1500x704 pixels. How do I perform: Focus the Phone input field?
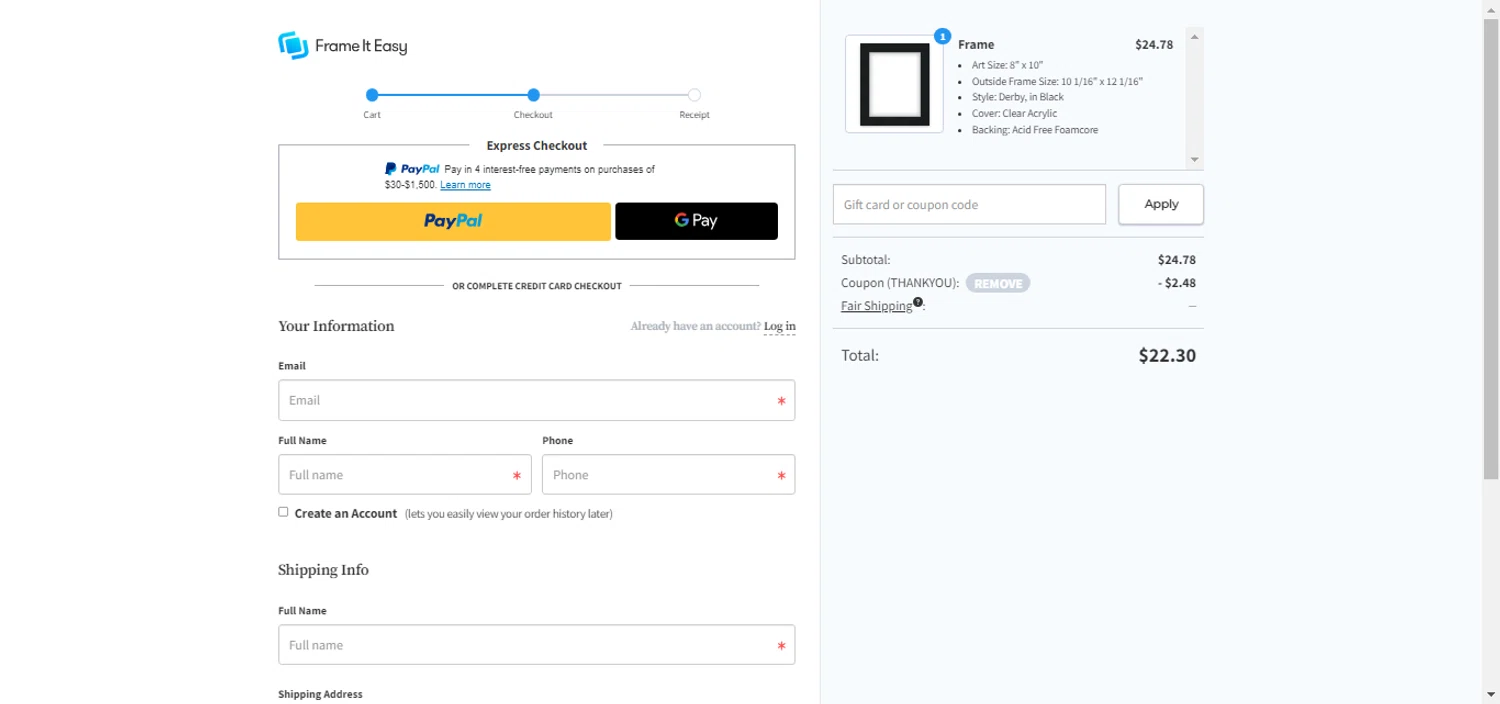[668, 475]
